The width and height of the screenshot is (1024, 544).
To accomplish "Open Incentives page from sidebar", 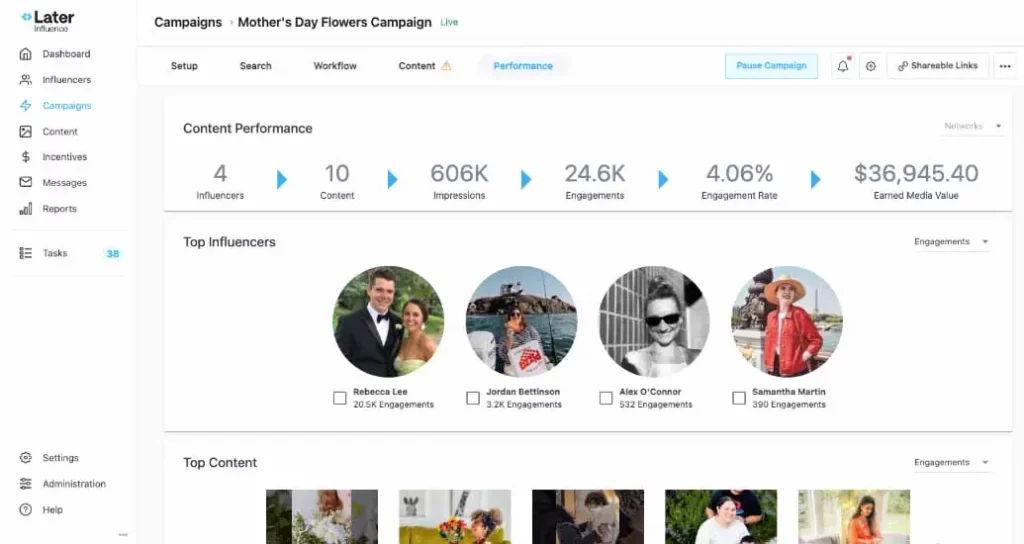I will pos(65,157).
